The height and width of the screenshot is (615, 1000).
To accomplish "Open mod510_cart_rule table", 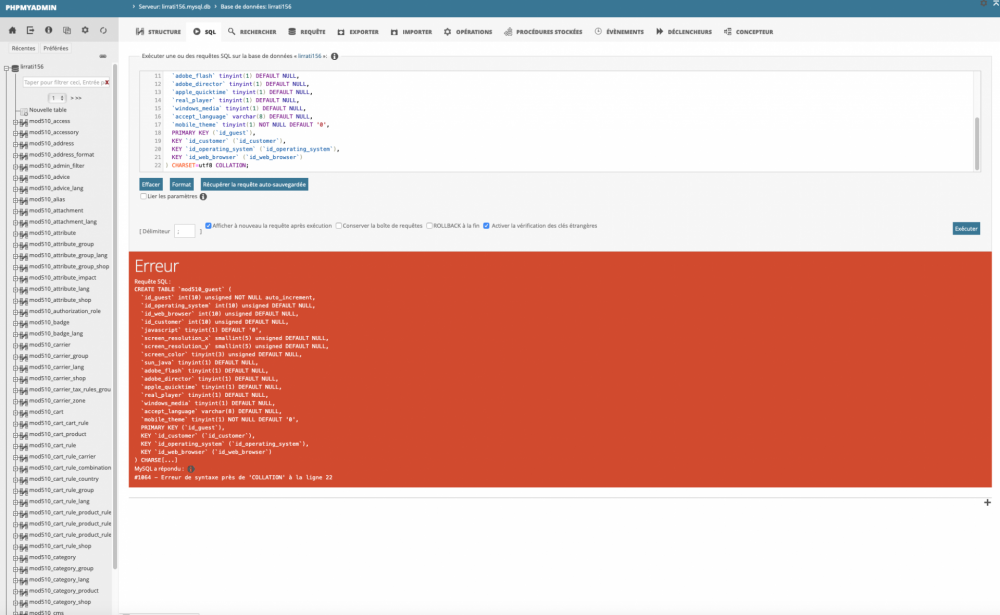I will pyautogui.click(x=52, y=446).
